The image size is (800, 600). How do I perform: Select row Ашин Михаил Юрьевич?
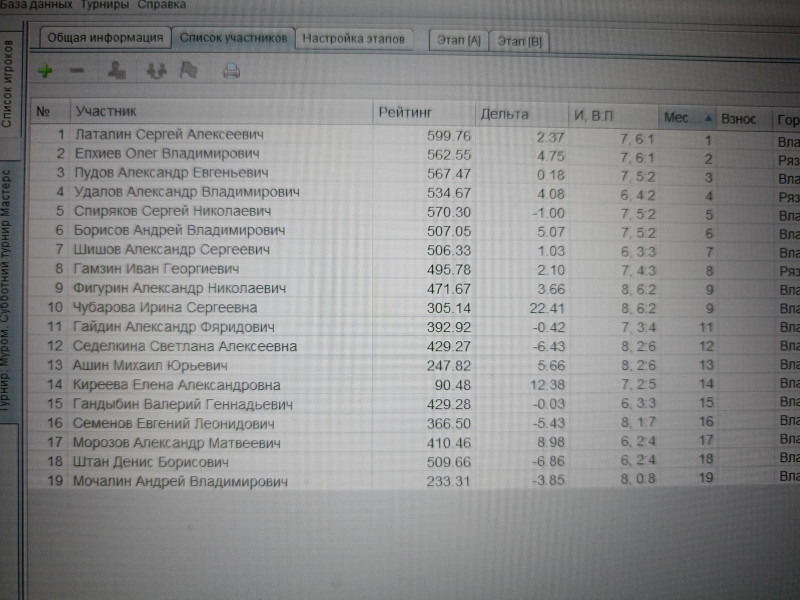coord(414,365)
